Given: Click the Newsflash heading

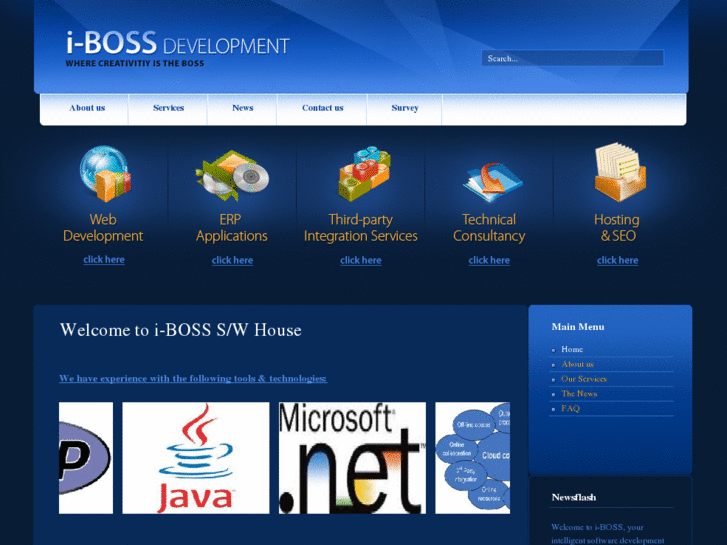Looking at the screenshot, I should coord(574,497).
